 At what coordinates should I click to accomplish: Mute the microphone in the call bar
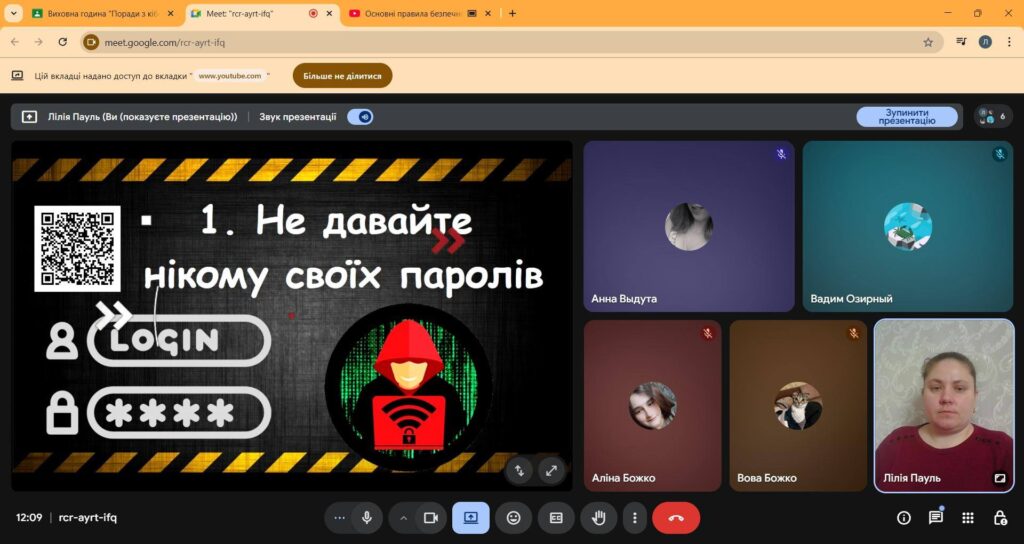point(367,518)
